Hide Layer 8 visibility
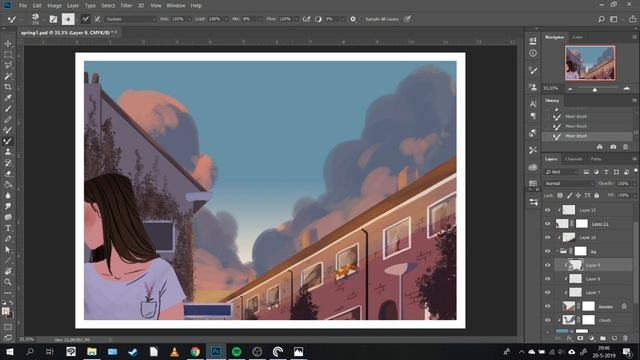The image size is (640, 360). pos(548,279)
